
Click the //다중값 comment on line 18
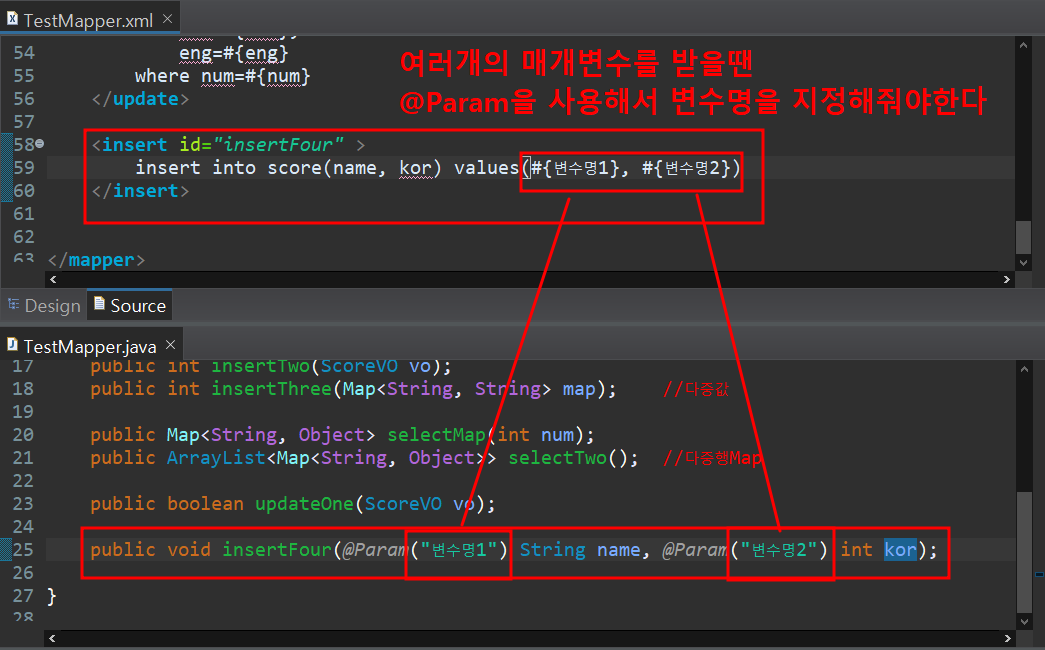point(696,389)
